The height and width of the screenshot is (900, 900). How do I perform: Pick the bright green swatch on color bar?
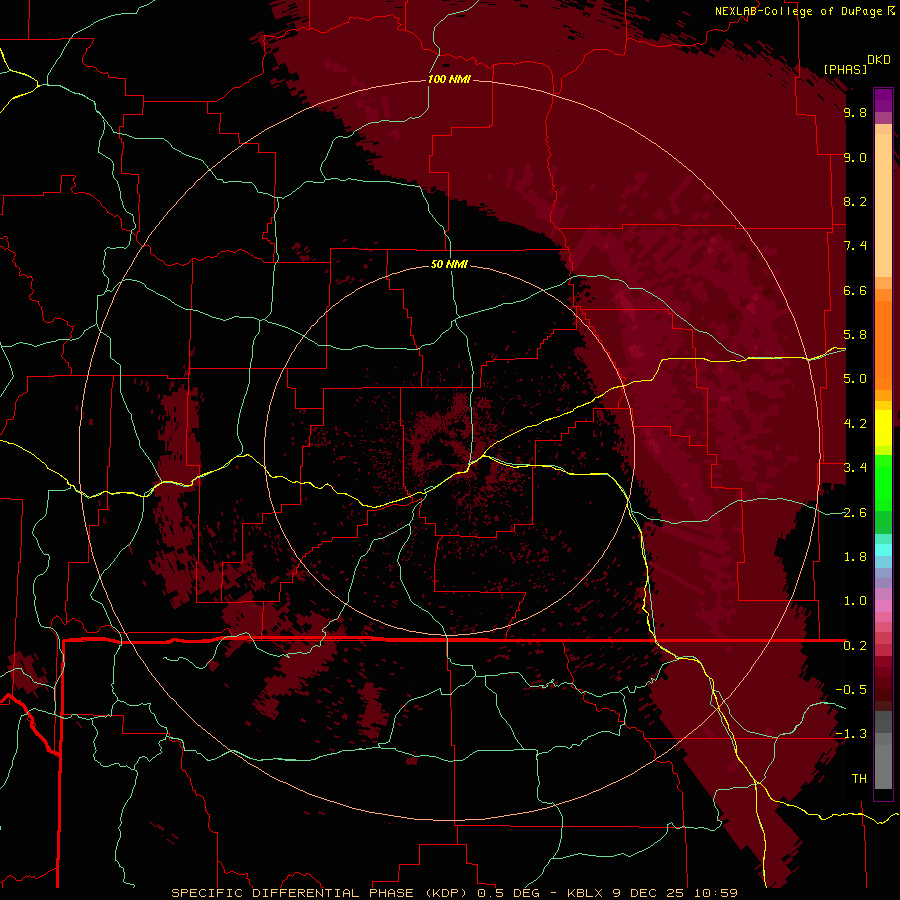883,482
